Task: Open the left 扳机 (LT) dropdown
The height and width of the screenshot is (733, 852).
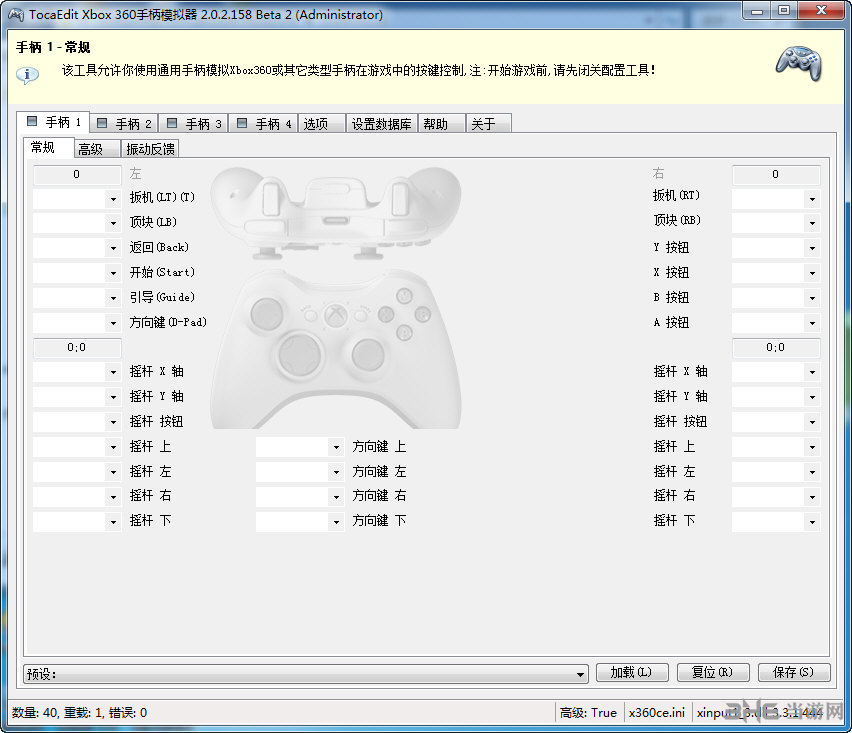Action: coord(77,199)
